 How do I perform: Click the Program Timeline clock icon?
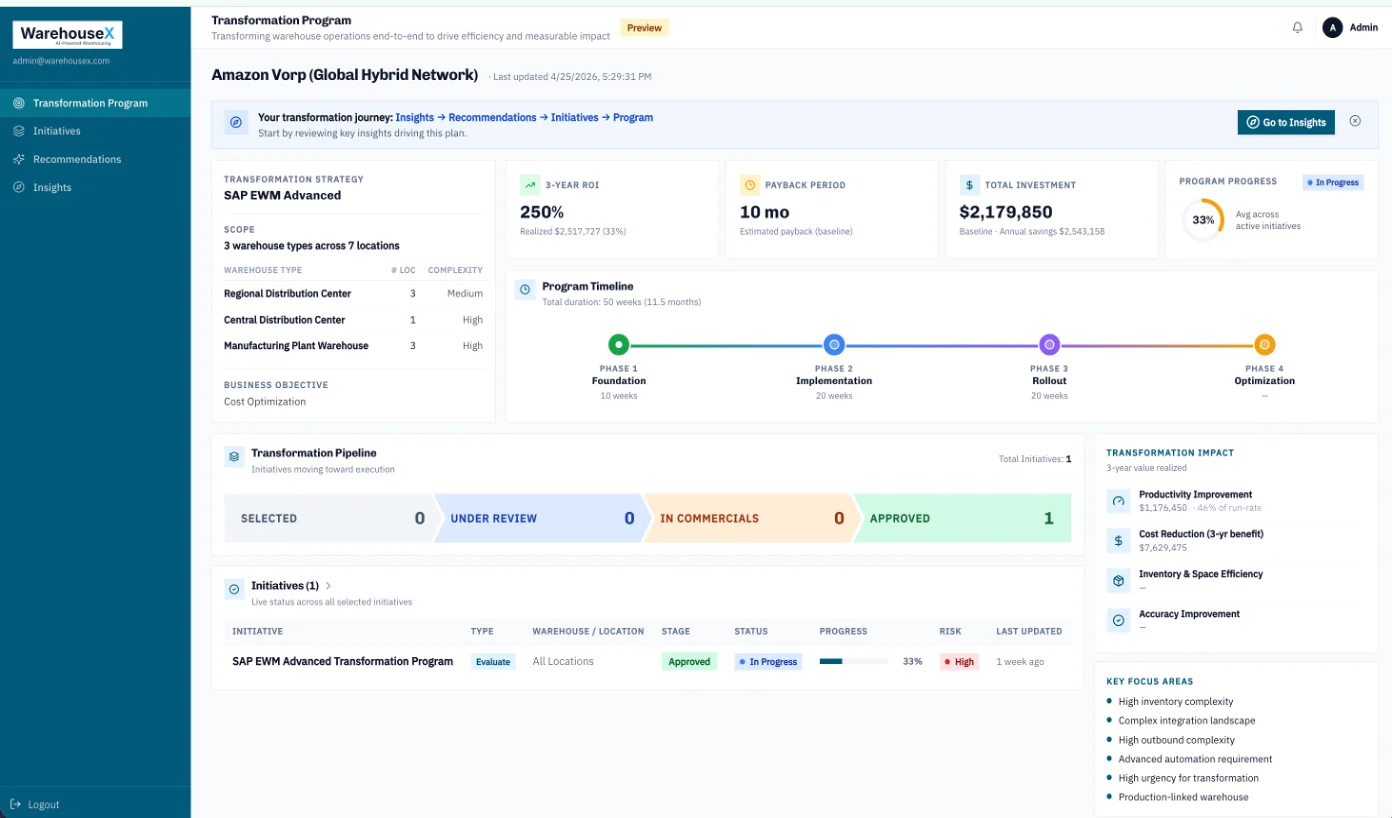[x=525, y=289]
